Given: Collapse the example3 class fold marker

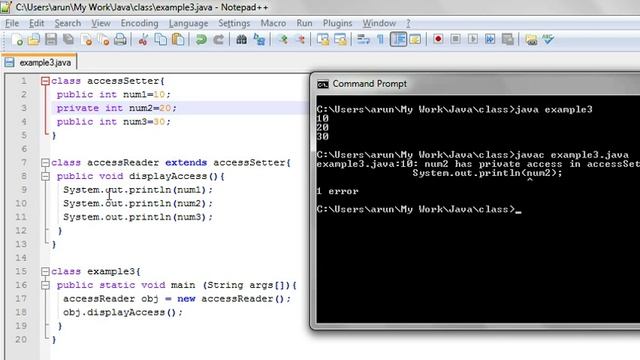Looking at the screenshot, I should [45, 271].
